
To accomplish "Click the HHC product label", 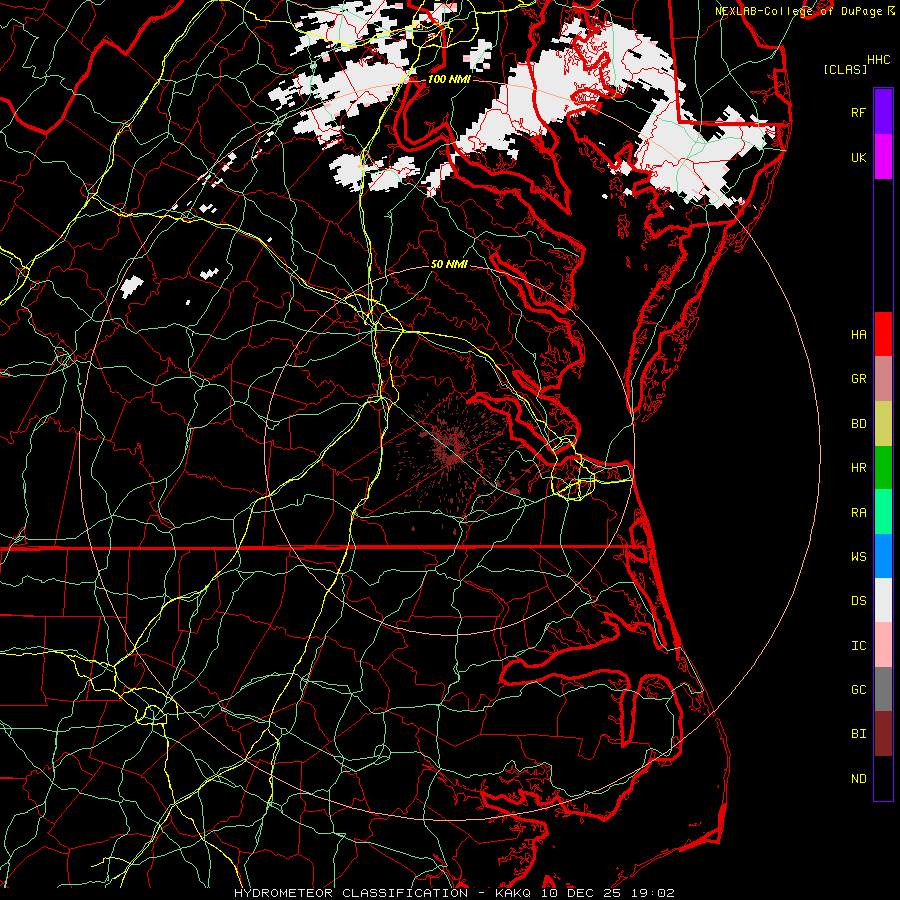I will [879, 60].
